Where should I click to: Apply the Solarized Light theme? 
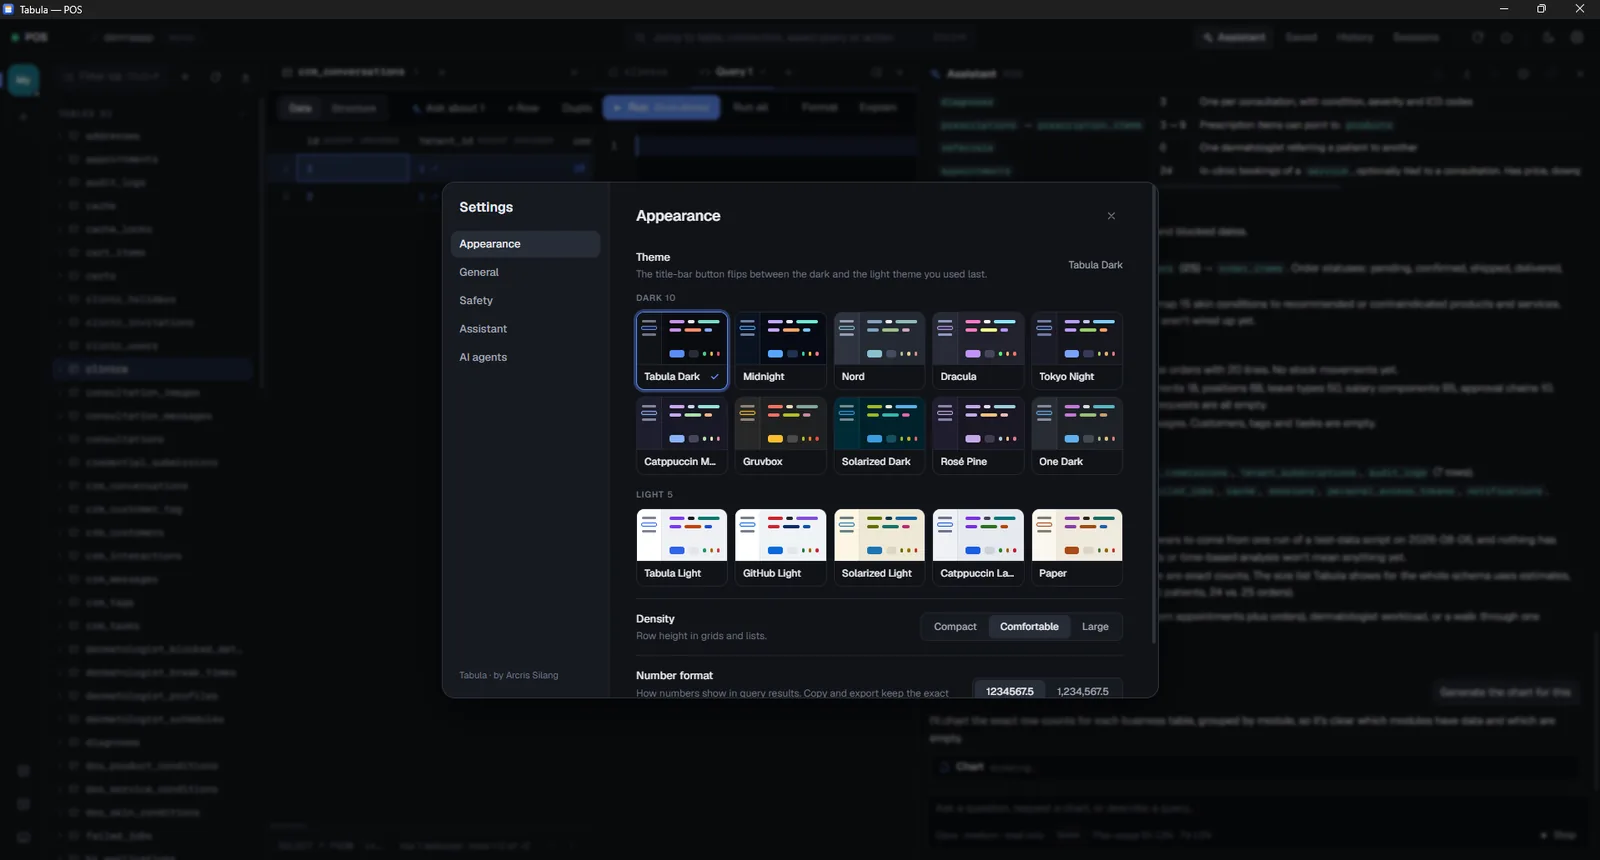click(879, 547)
